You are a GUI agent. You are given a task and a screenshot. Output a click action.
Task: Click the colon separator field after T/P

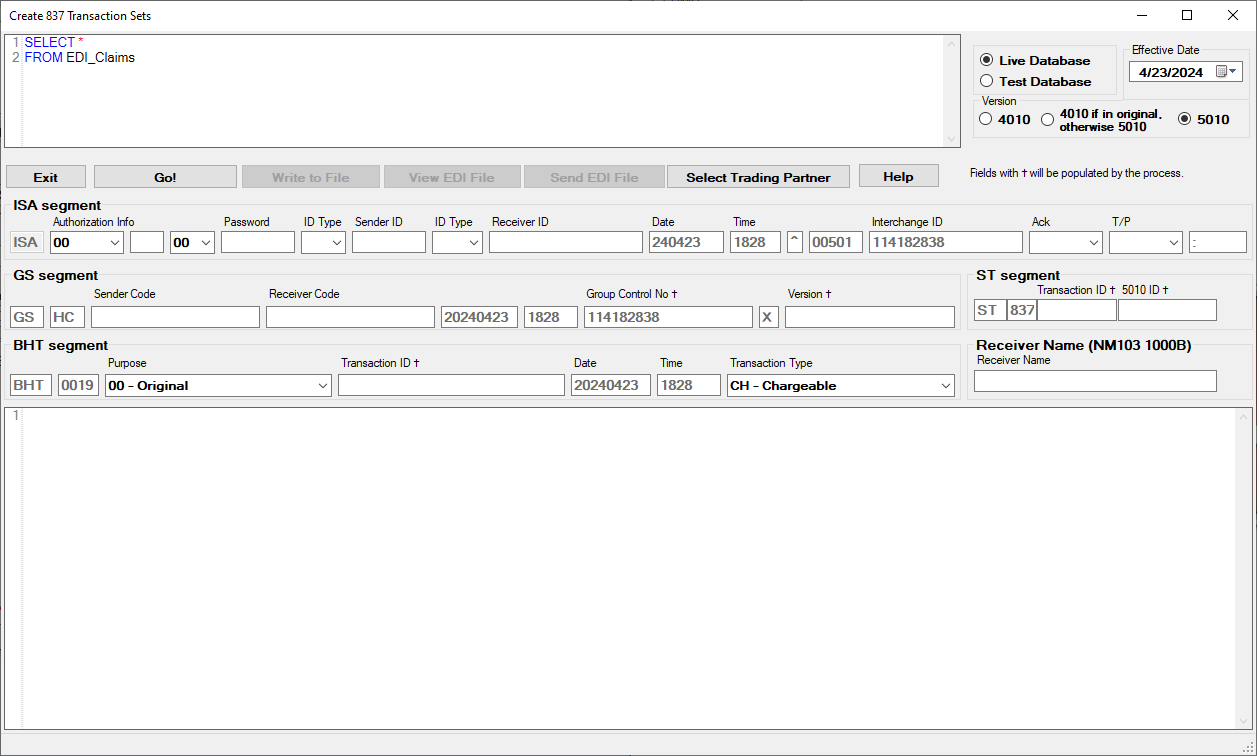point(1218,242)
